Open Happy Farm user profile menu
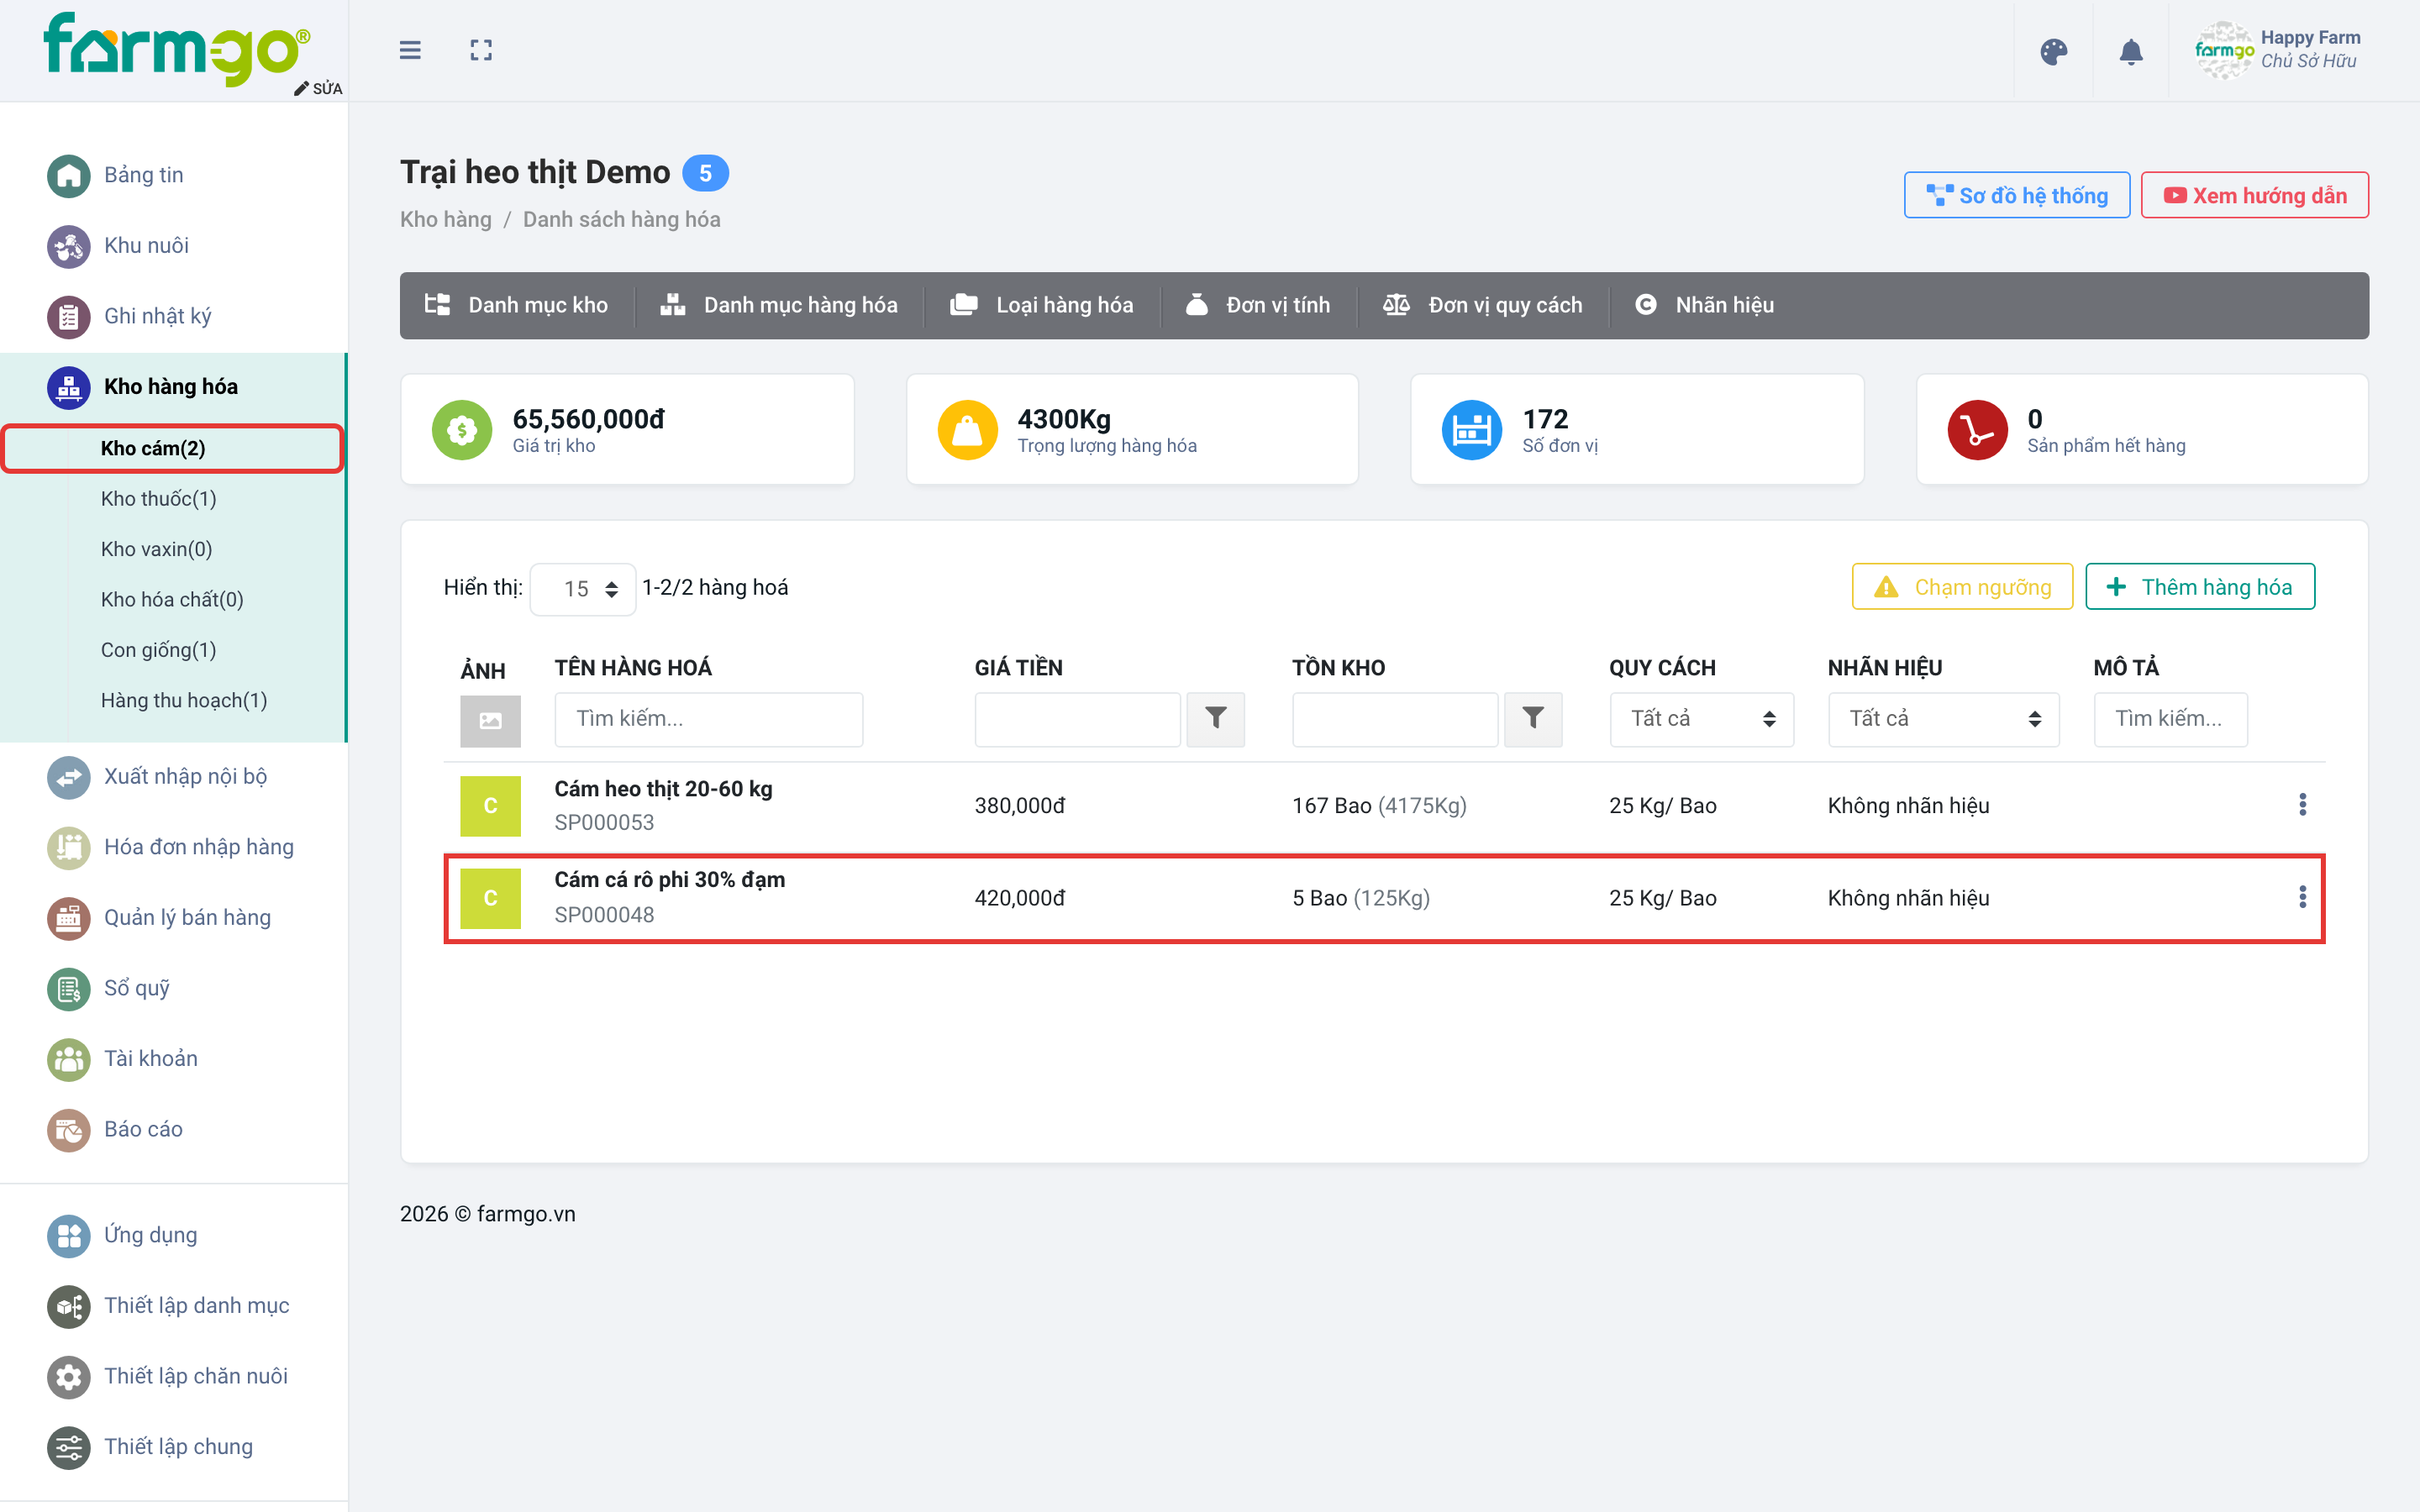Screen dimensions: 2420x1512 [2278, 50]
